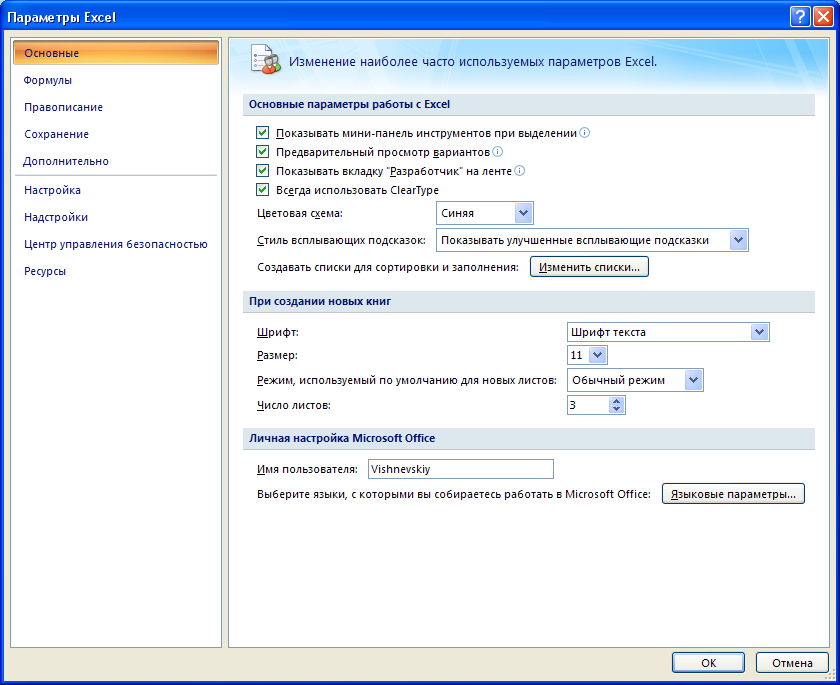
Task: Click the resize grip at dialog corner
Action: [x=830, y=676]
